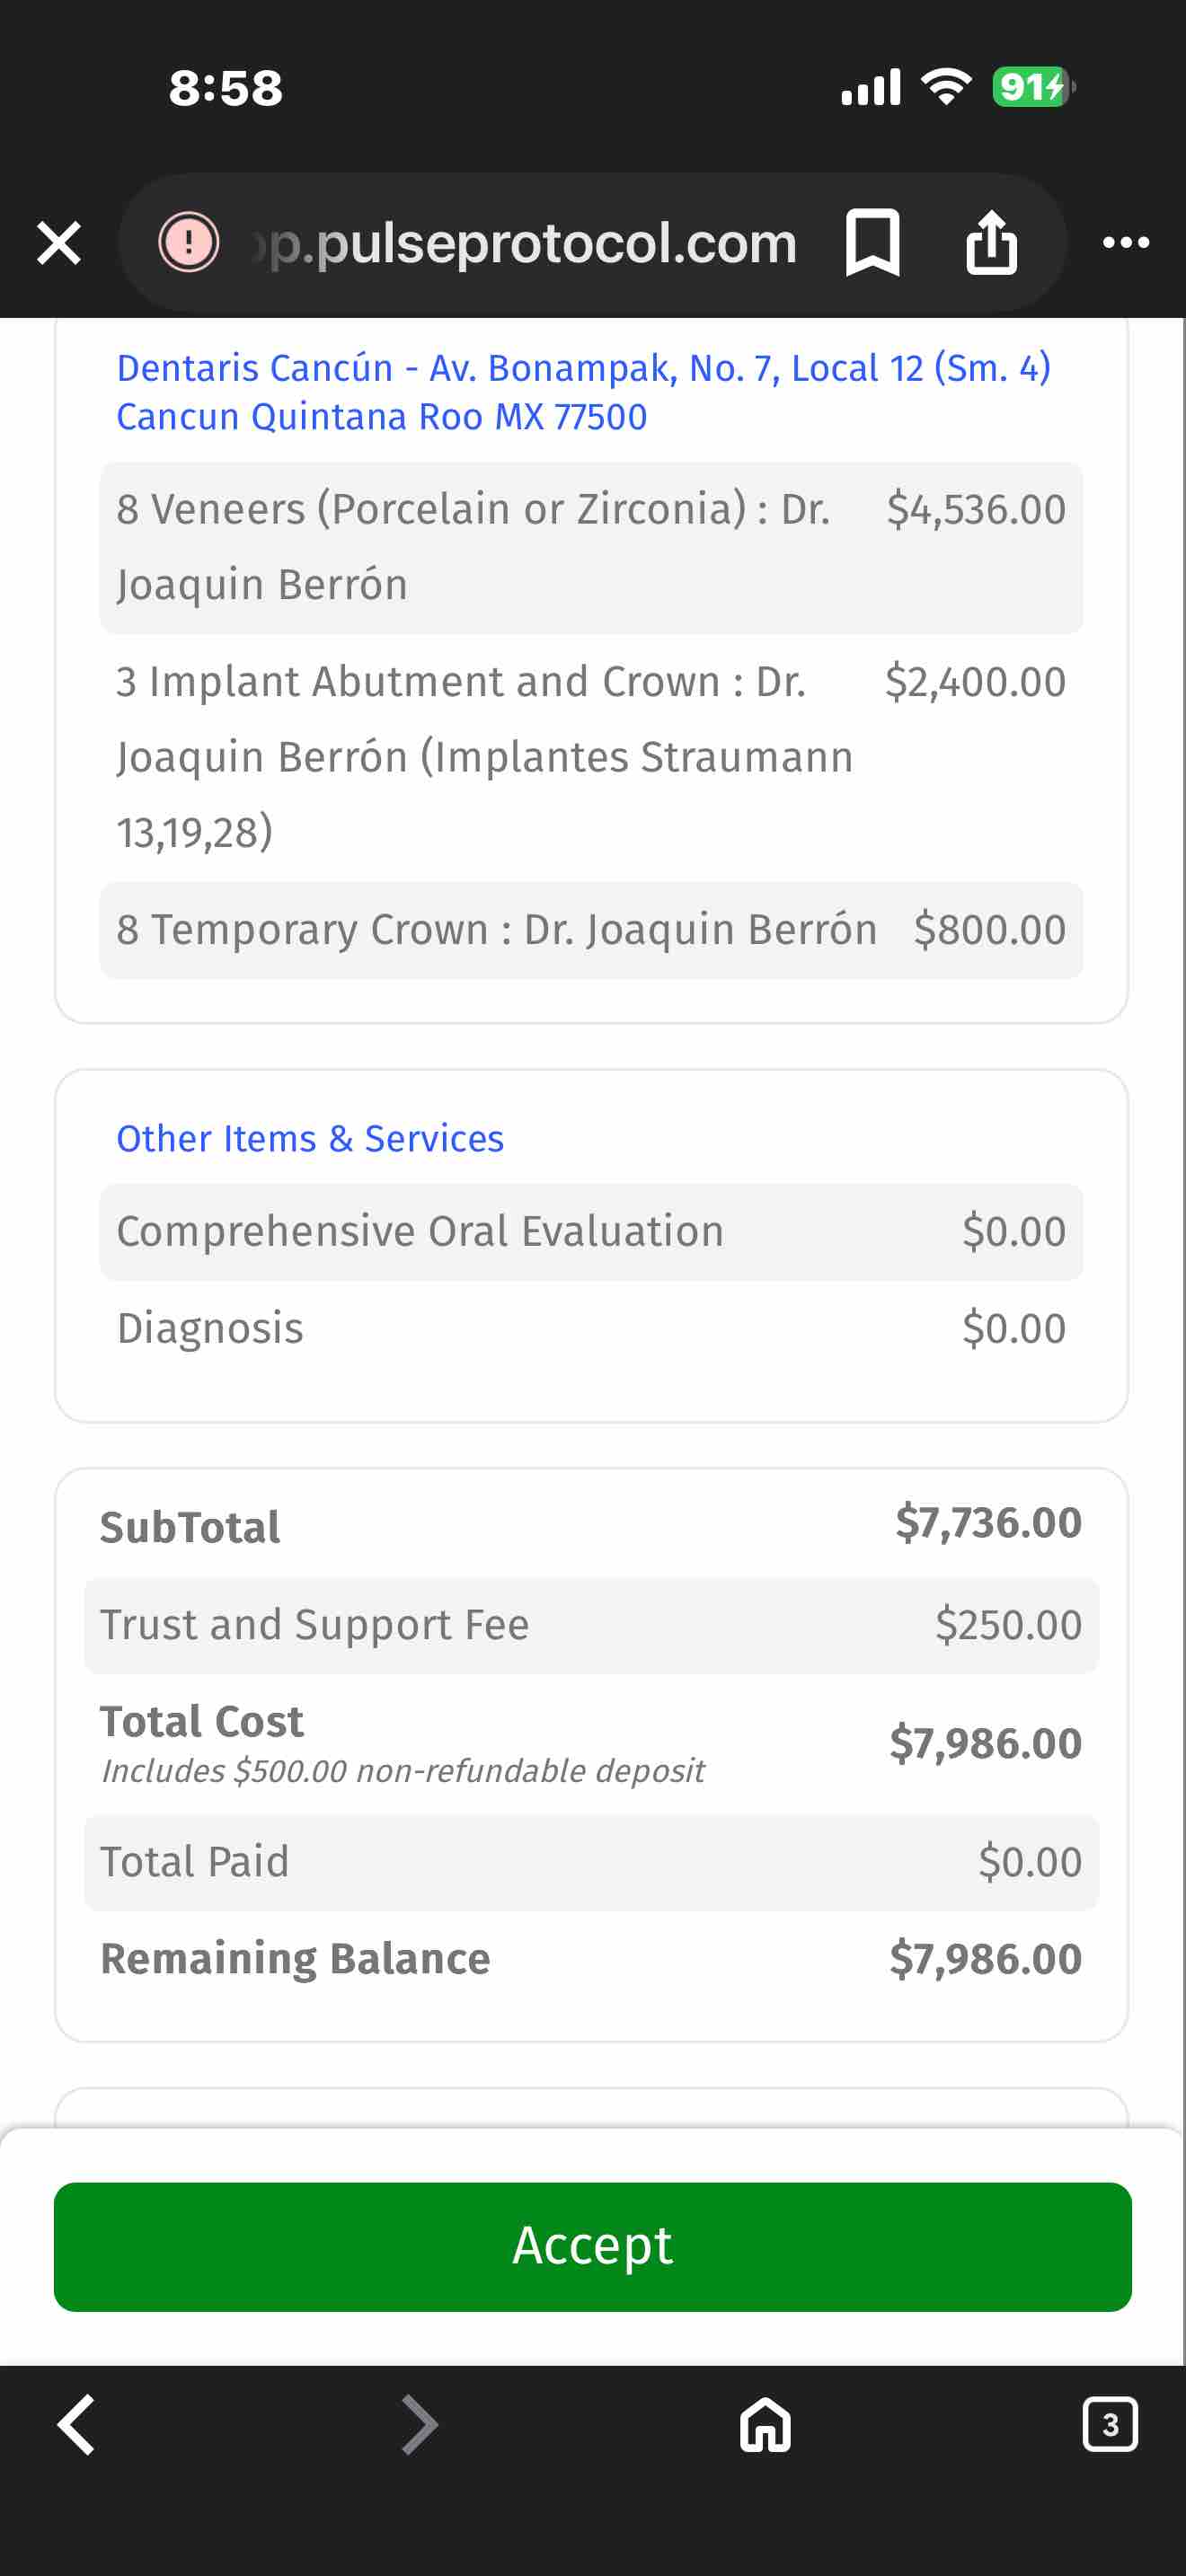Tap the Other Items & Services heading

tap(310, 1138)
